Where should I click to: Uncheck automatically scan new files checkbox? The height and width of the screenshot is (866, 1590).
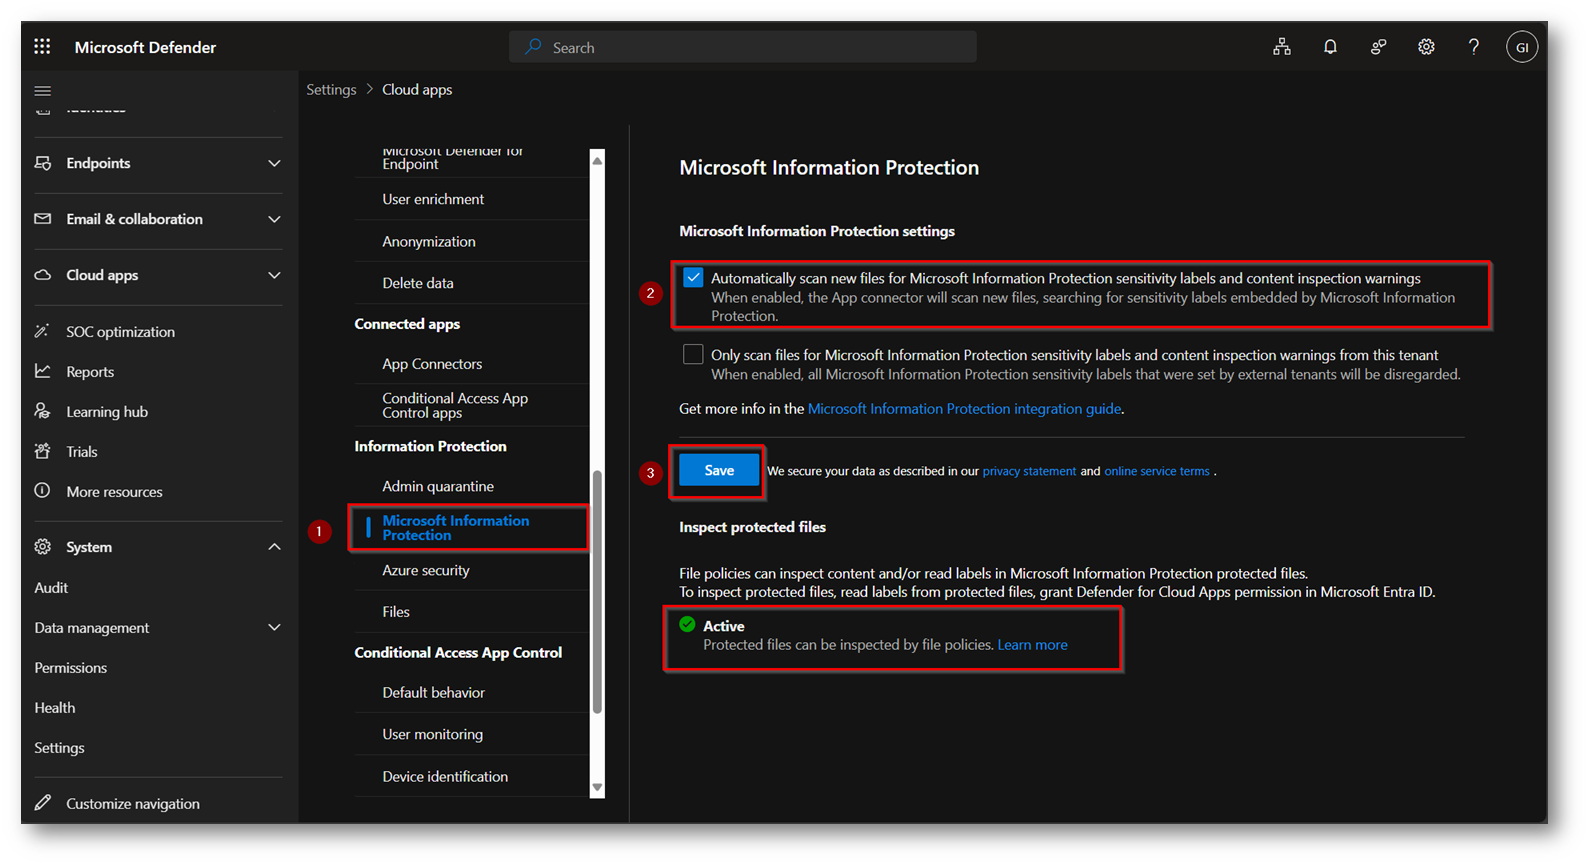[x=693, y=278]
